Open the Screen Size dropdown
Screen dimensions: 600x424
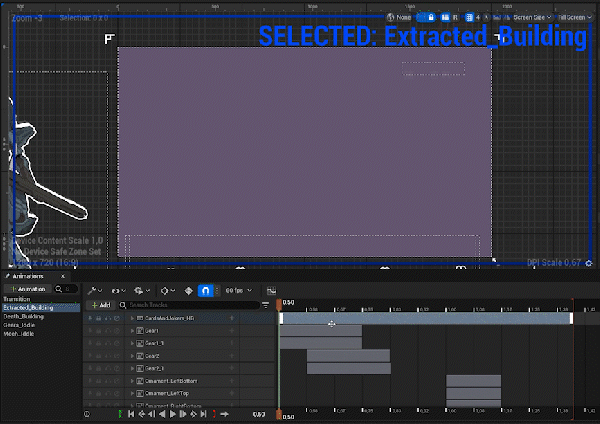[x=532, y=18]
